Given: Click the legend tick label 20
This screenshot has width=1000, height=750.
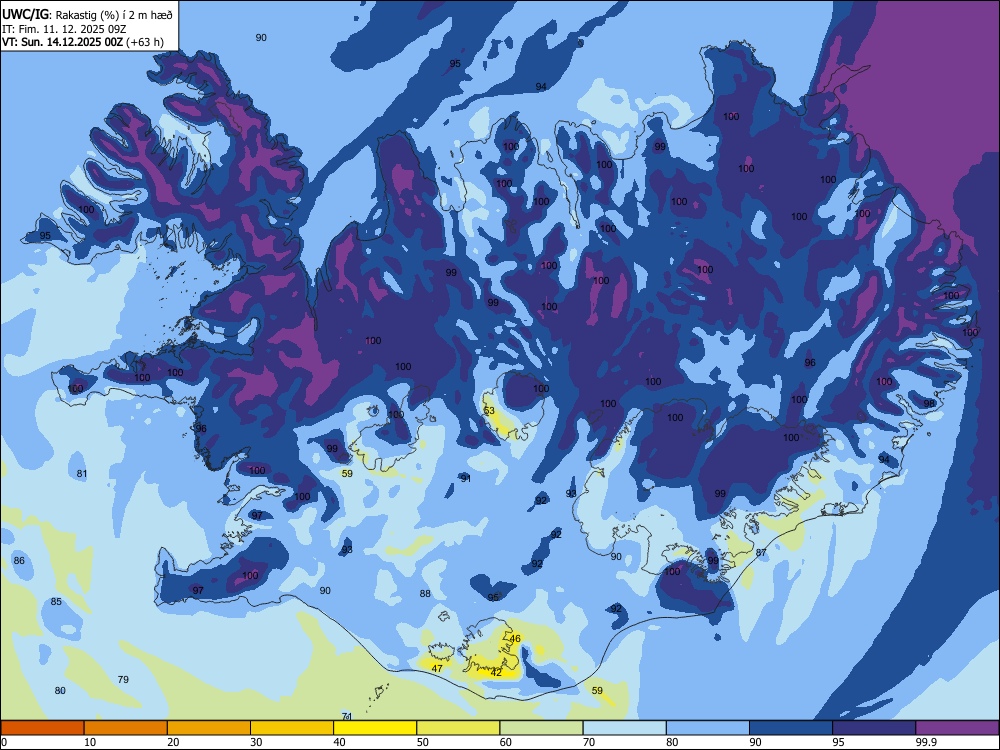Looking at the screenshot, I should click(x=173, y=742).
